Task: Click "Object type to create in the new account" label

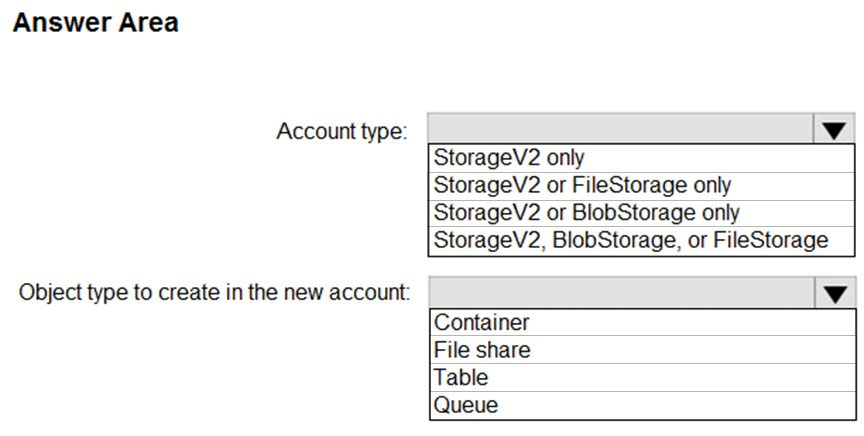Action: coord(215,293)
